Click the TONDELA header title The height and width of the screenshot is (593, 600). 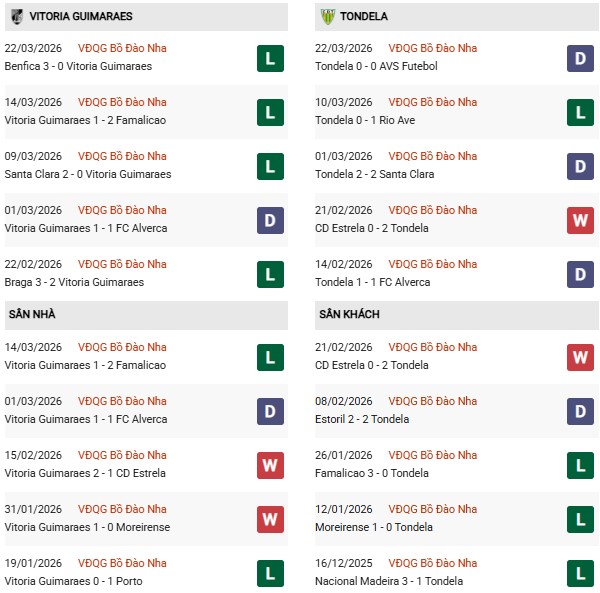click(x=364, y=17)
